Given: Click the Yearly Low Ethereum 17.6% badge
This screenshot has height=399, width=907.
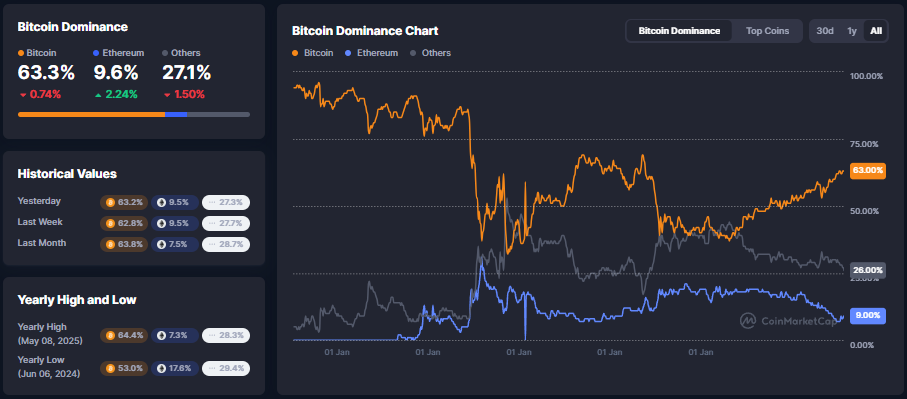Looking at the screenshot, I should tap(175, 368).
